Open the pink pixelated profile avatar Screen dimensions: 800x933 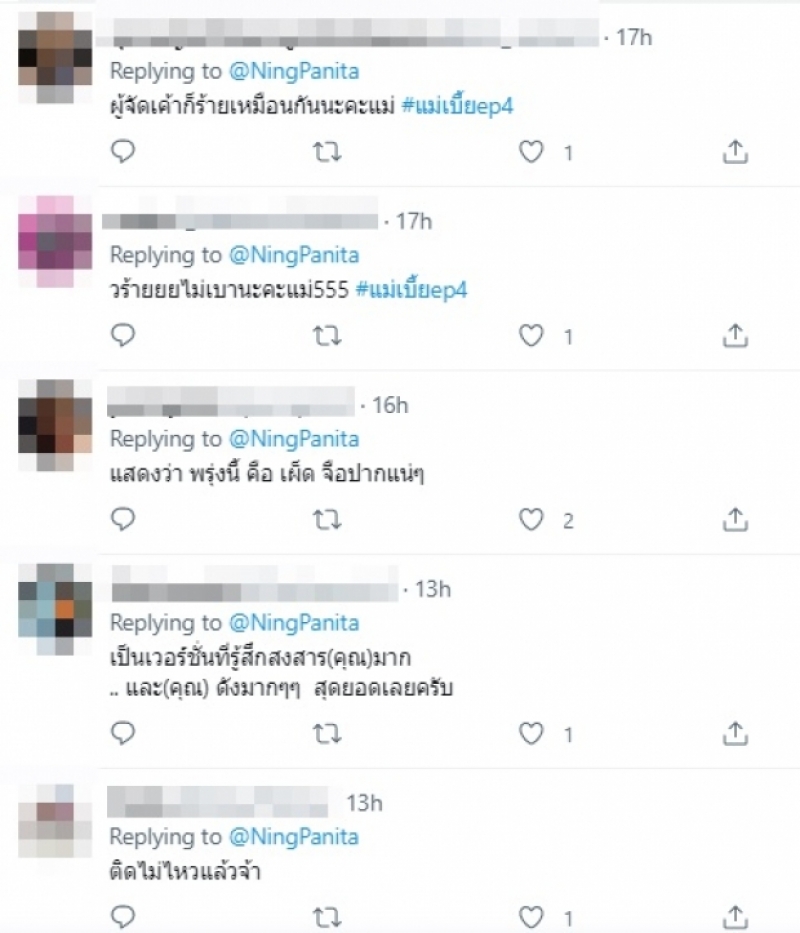(55, 242)
